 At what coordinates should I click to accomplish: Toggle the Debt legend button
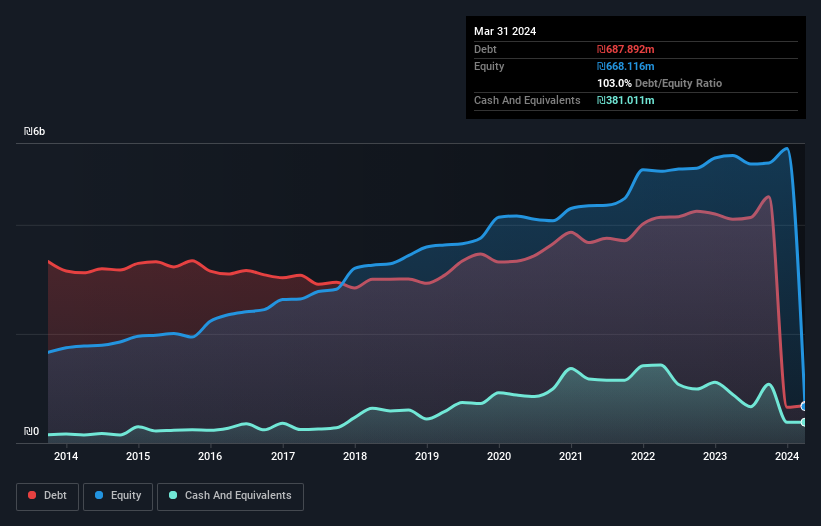point(48,496)
